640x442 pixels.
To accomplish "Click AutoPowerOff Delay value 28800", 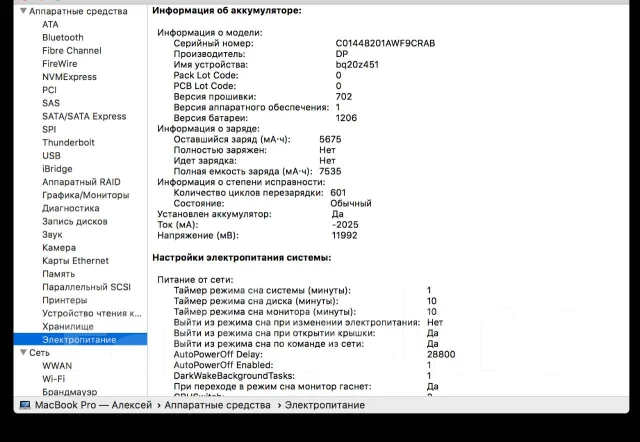I will 441,354.
